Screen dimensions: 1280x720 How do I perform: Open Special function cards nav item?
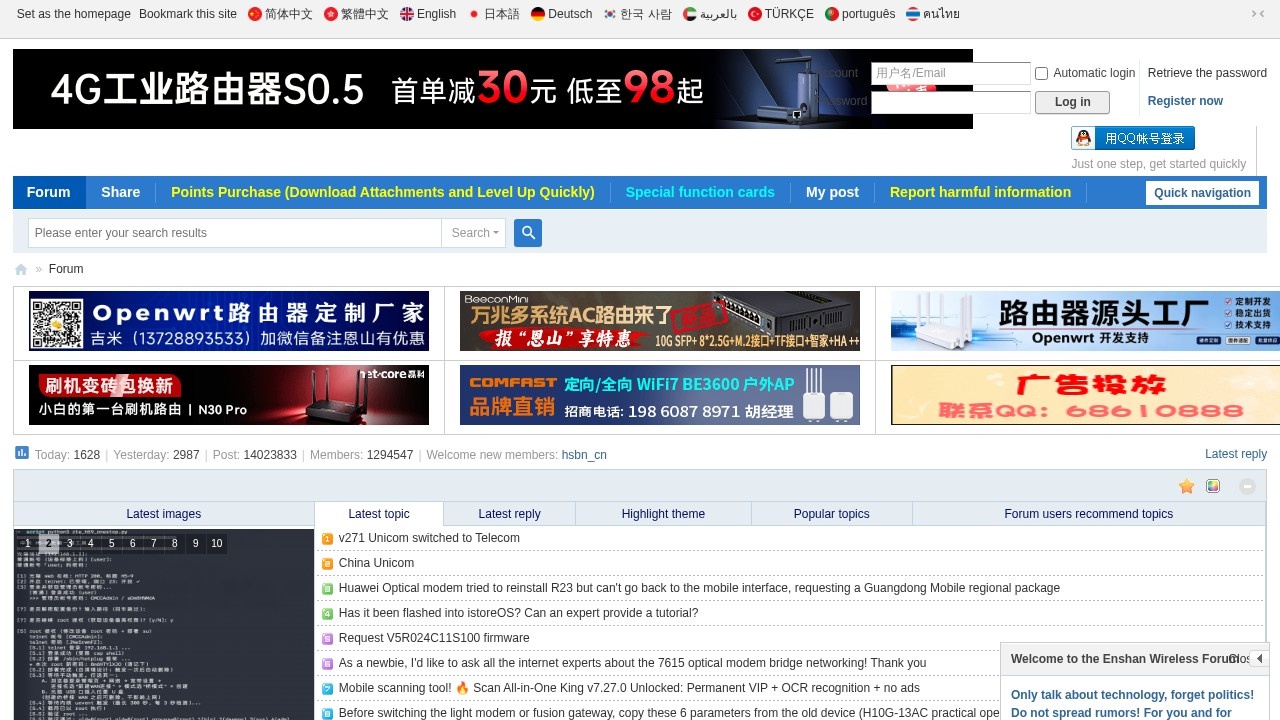(x=700, y=192)
